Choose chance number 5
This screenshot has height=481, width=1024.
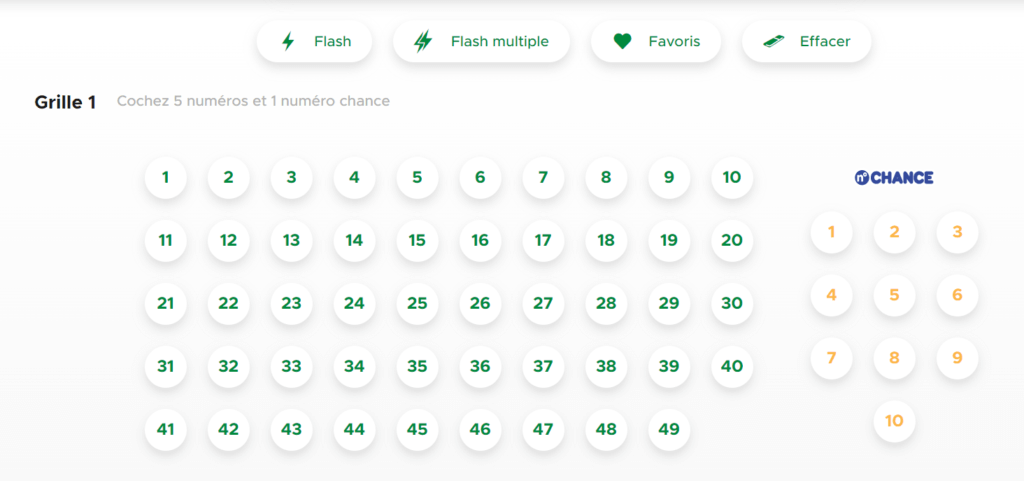pos(894,295)
